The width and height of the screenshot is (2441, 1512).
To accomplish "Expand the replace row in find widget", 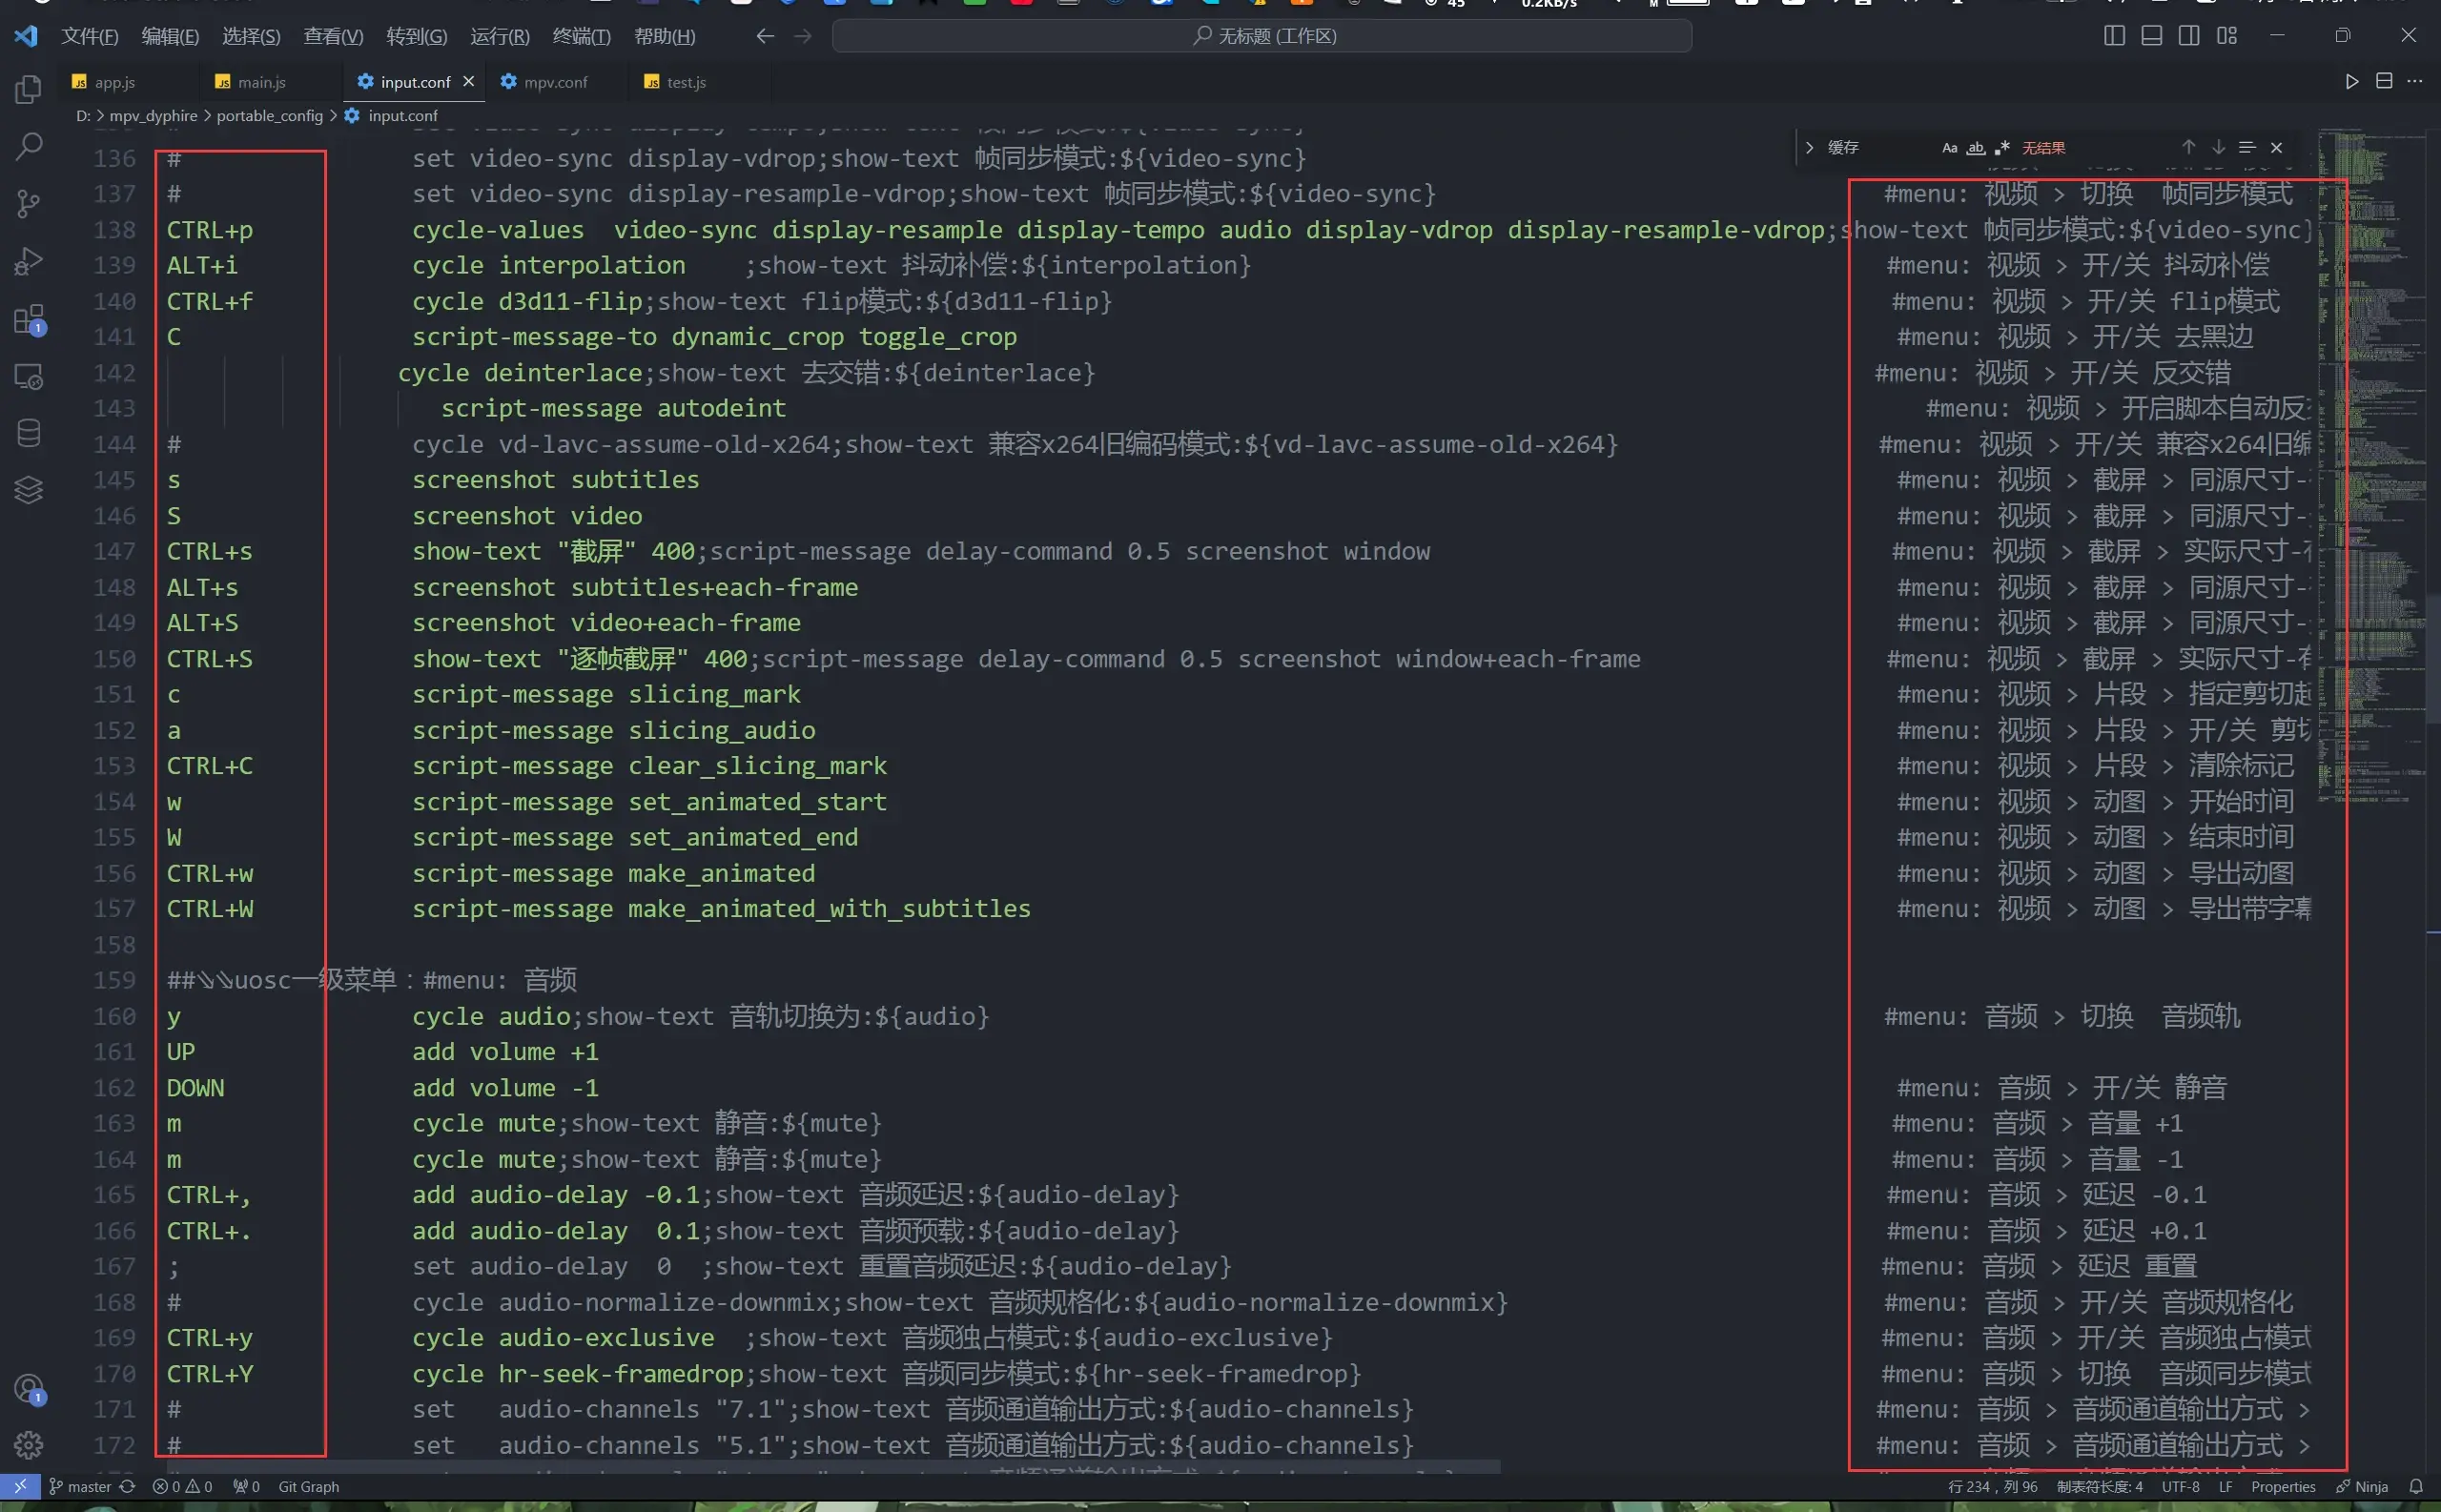I will click(1809, 148).
